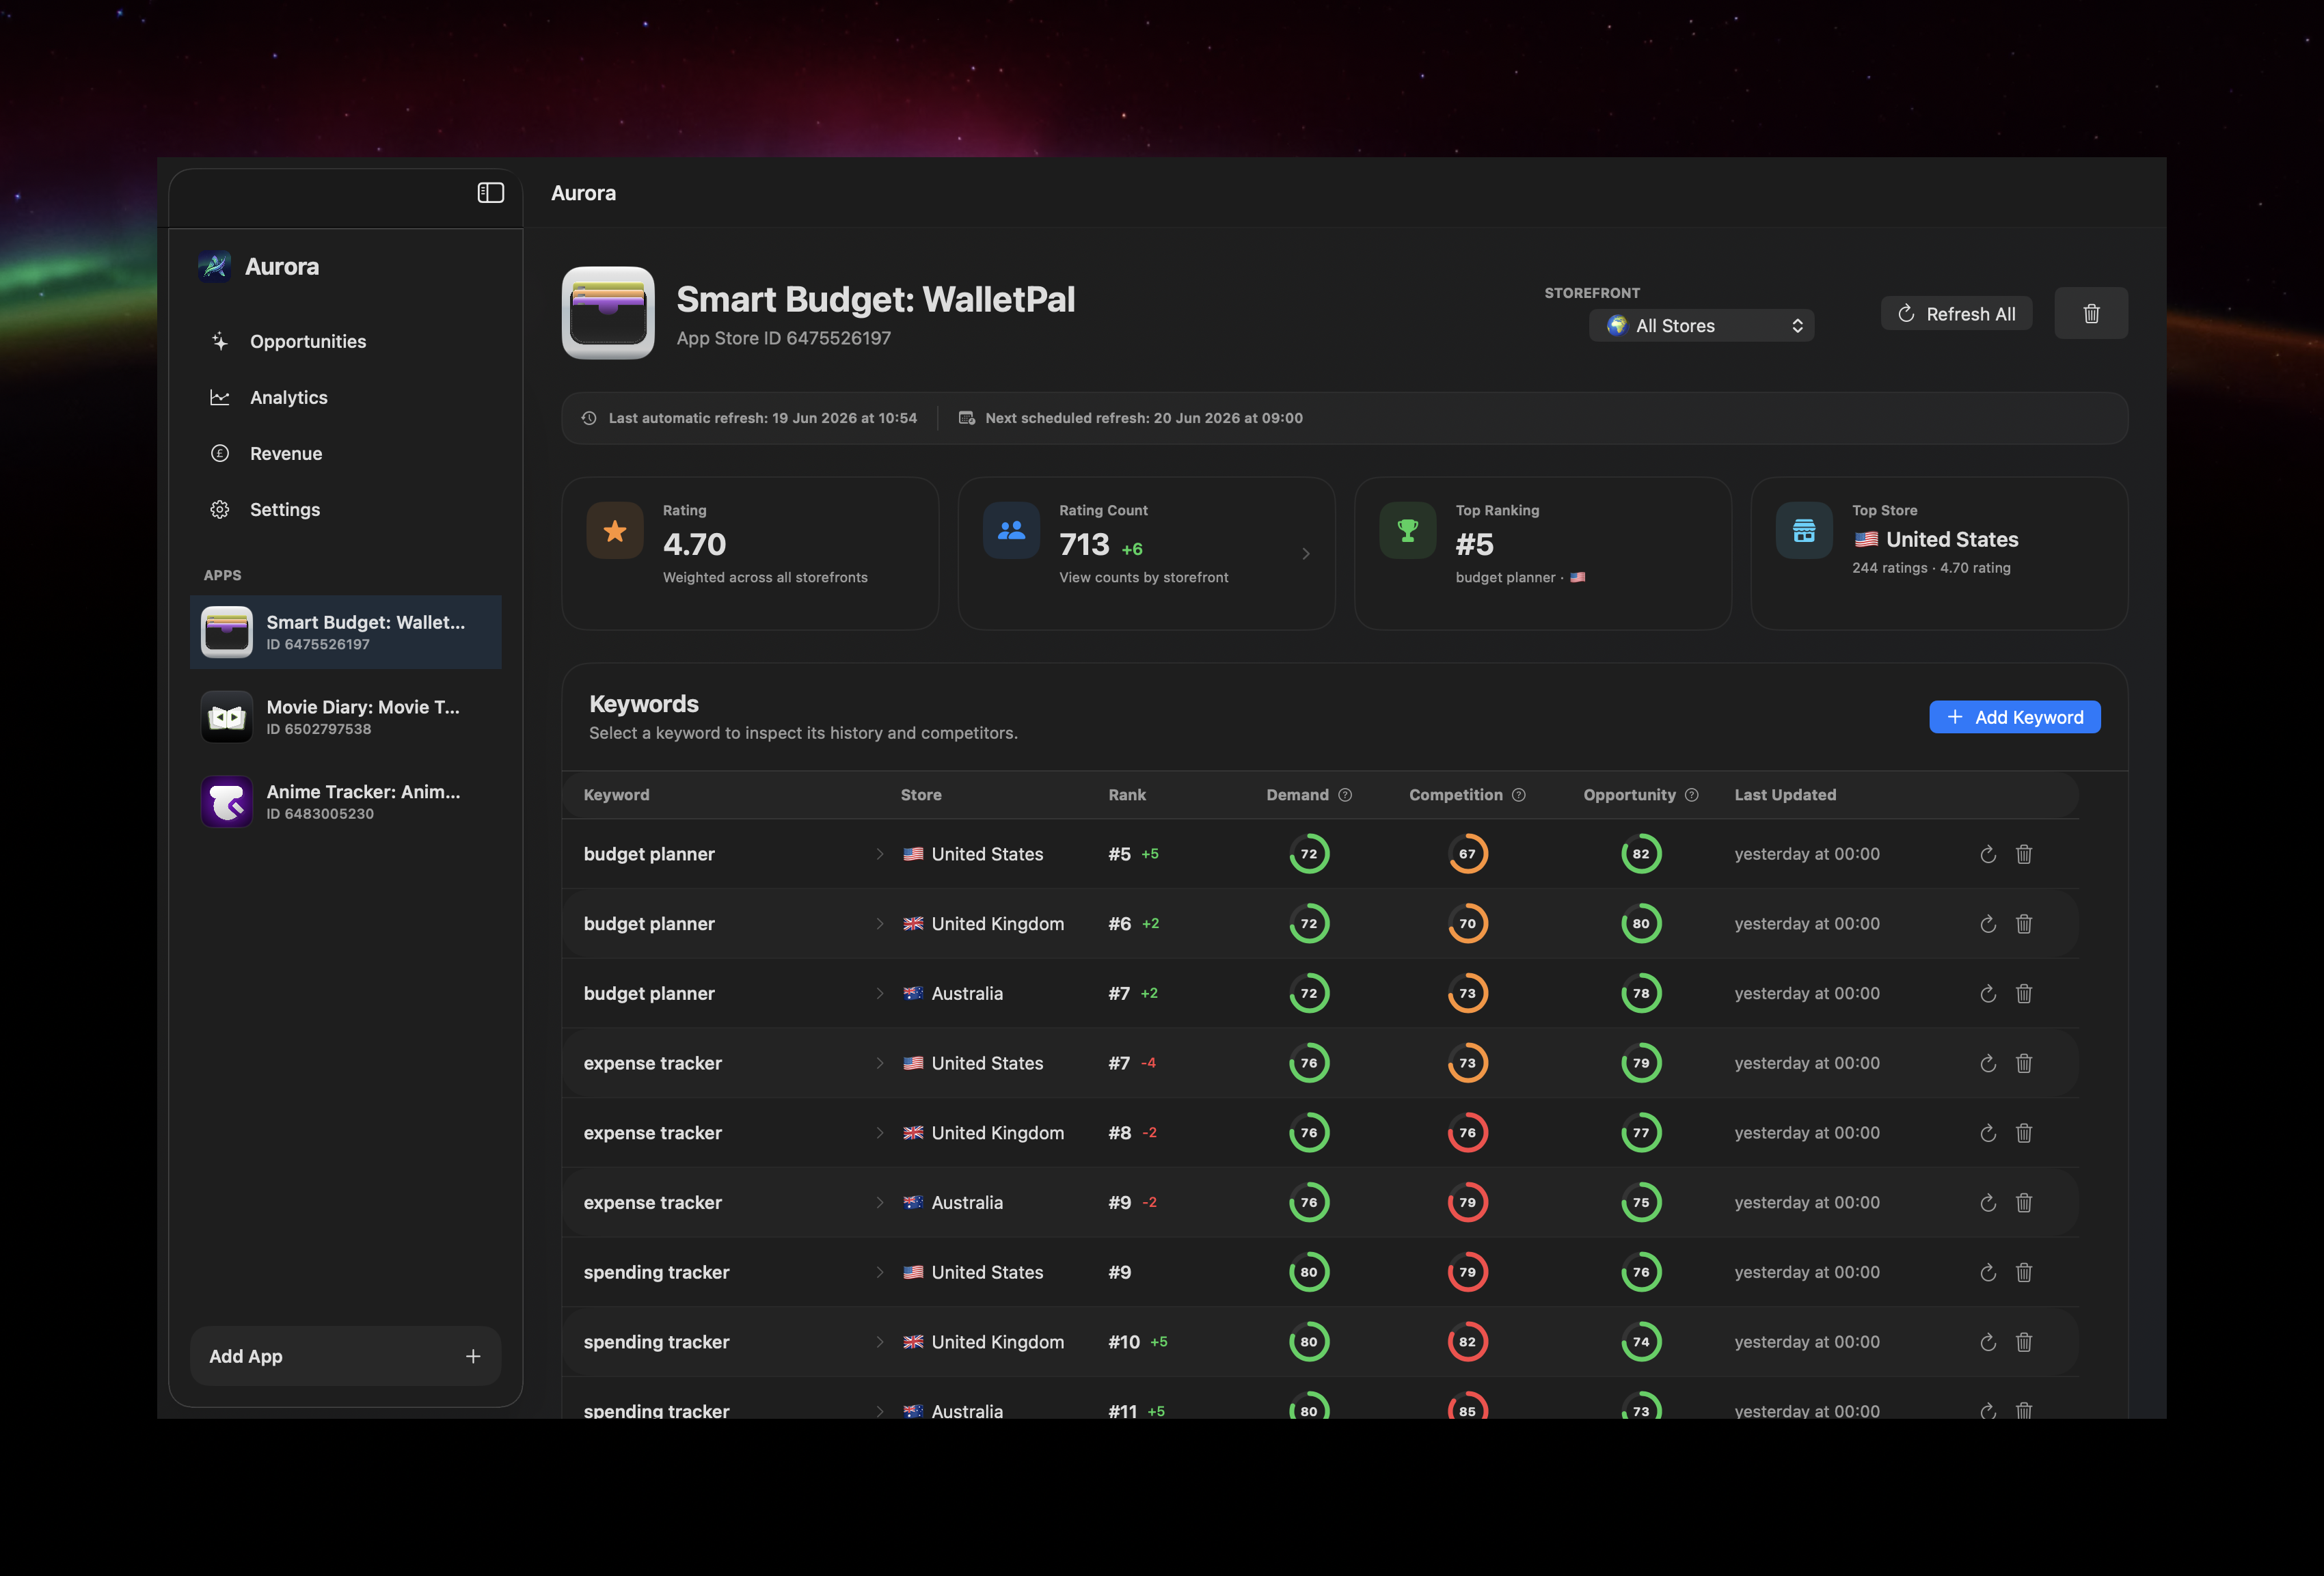Delete expense tracker Australia keyword
The image size is (2324, 1576).
point(2024,1202)
